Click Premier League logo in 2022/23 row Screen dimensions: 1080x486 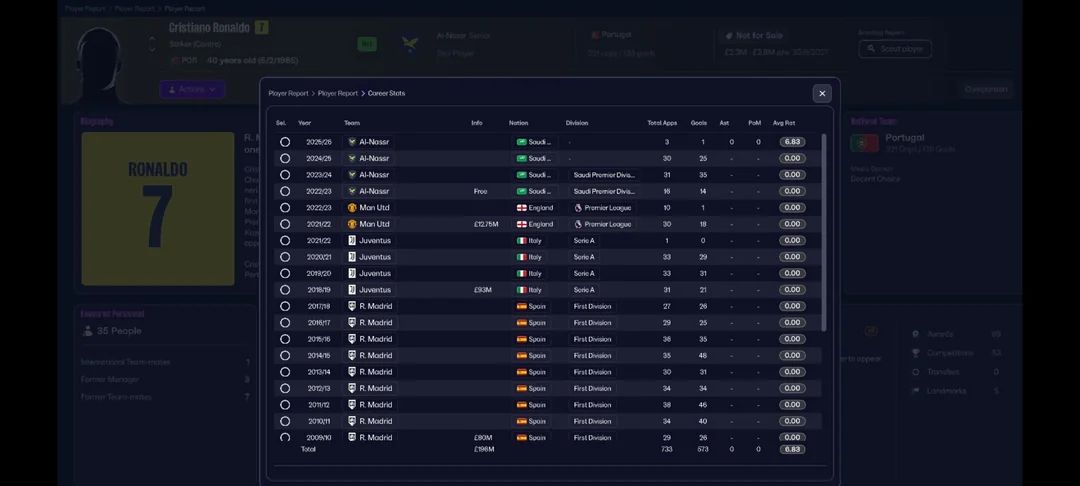coord(578,207)
